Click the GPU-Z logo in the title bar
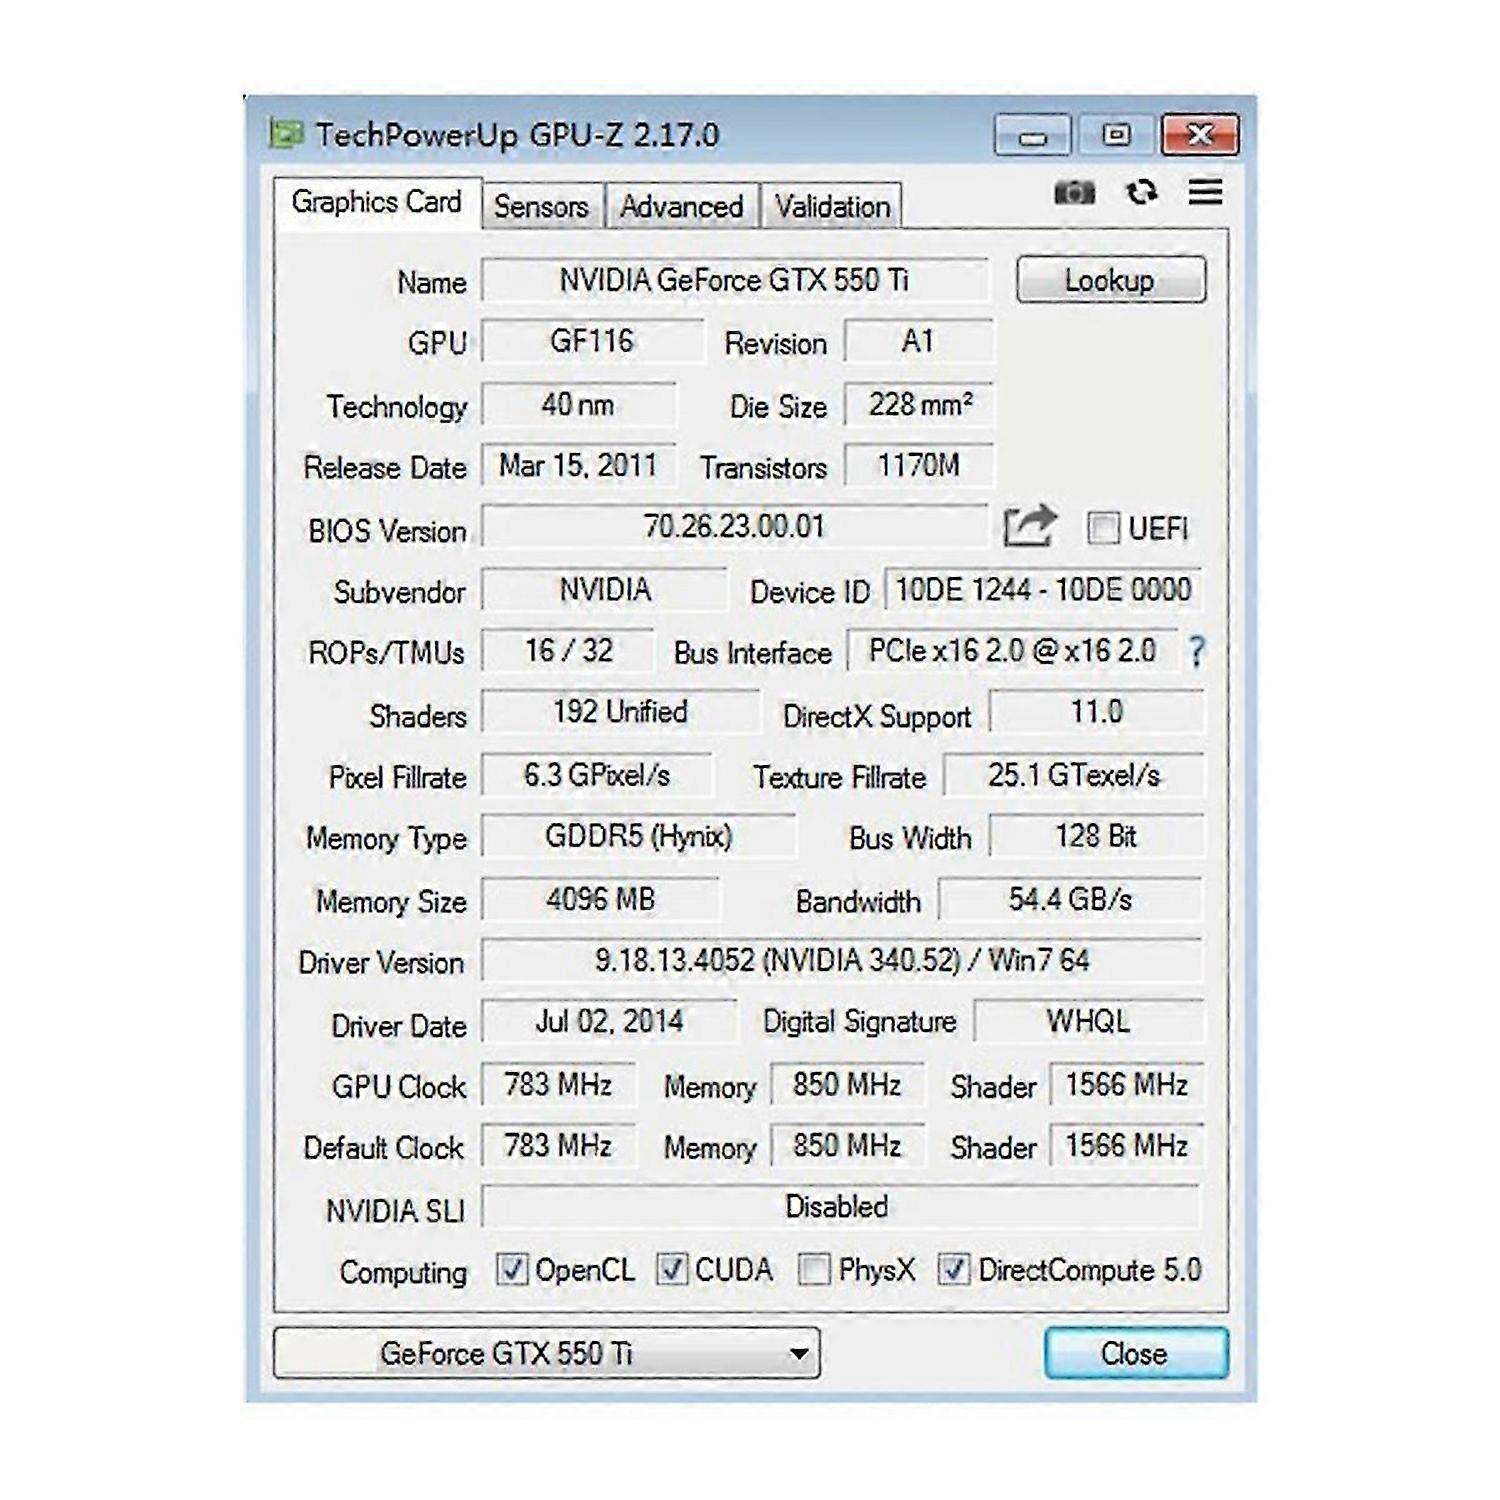Viewport: 1500px width, 1500px height. [287, 131]
